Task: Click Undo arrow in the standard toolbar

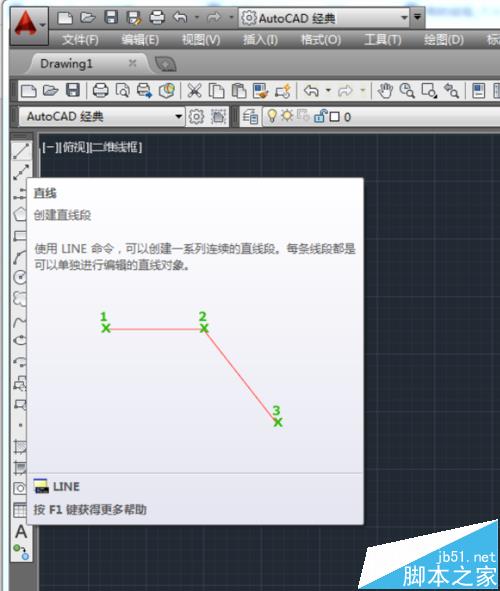Action: pyautogui.click(x=312, y=91)
